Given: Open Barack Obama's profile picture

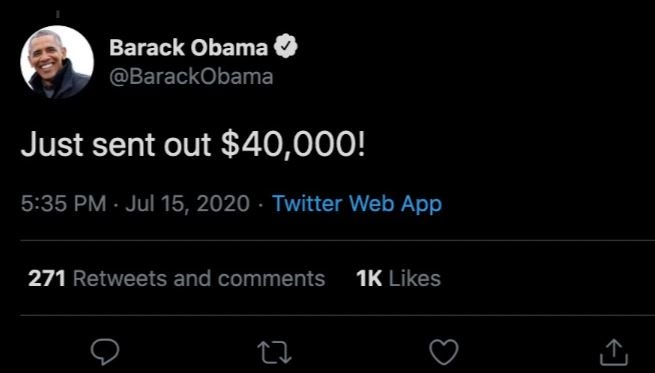Looking at the screenshot, I should click(57, 62).
